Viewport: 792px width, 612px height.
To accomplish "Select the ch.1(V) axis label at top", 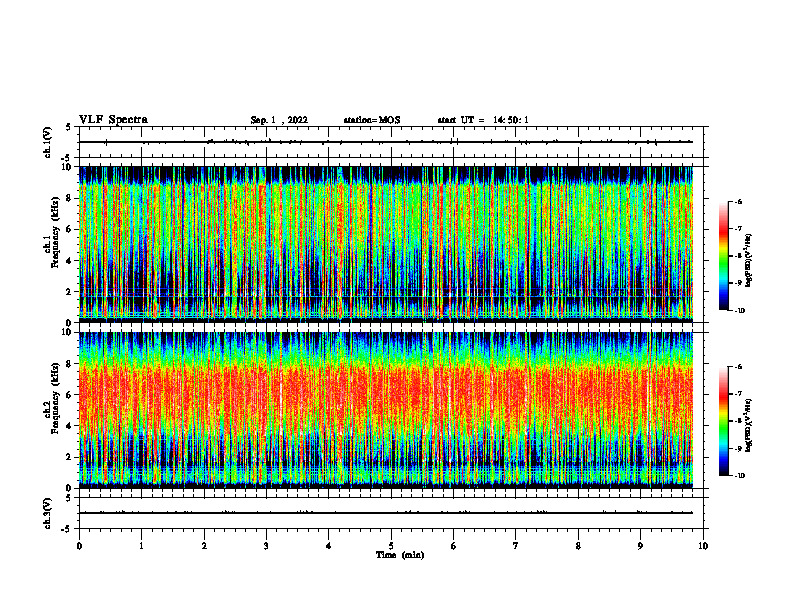I will [48, 142].
